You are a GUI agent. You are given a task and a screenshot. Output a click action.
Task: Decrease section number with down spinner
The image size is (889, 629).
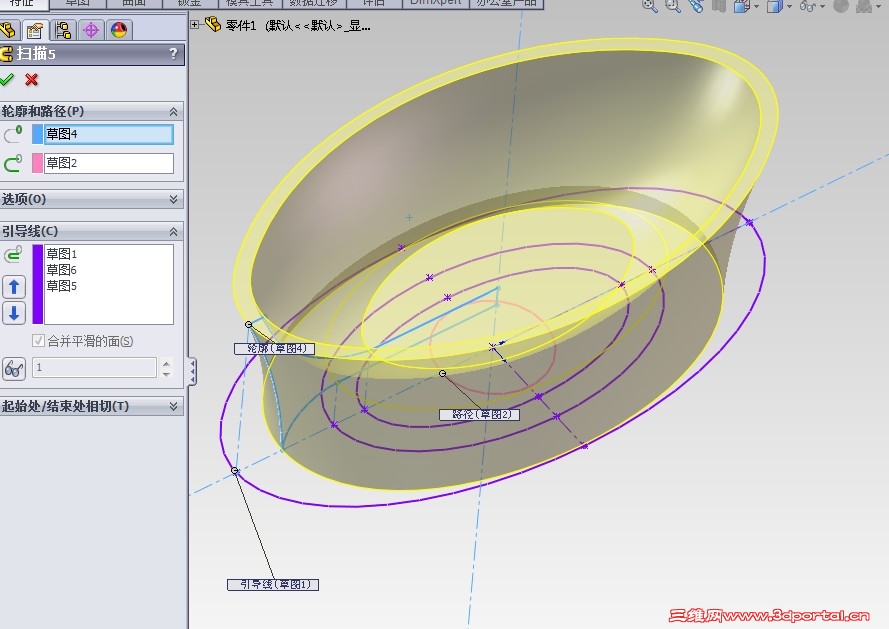[x=166, y=373]
